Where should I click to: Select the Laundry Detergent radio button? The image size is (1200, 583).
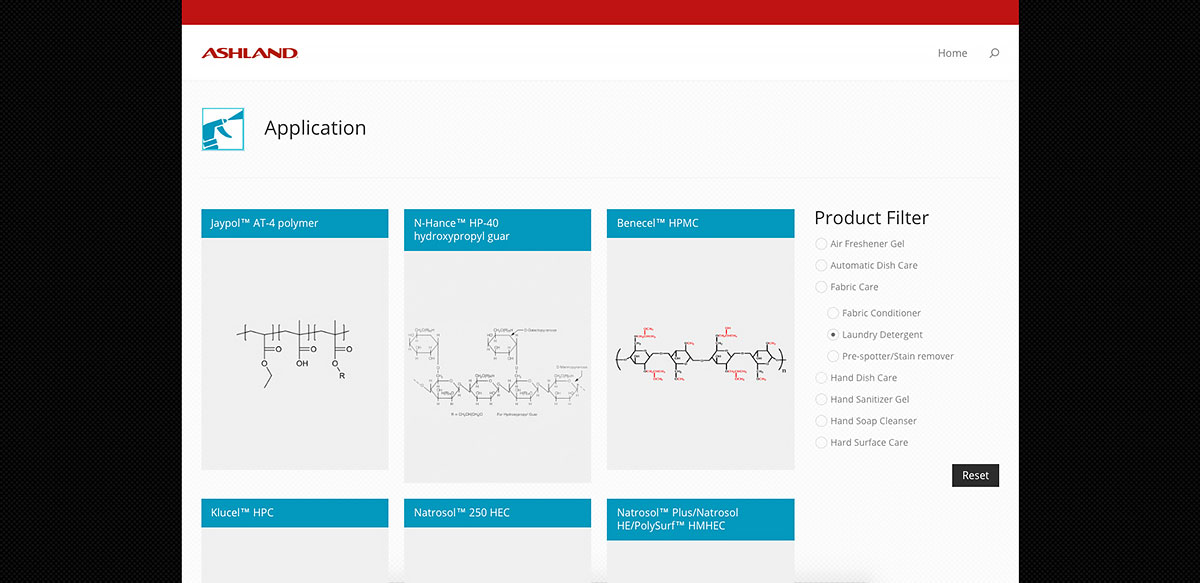pyautogui.click(x=834, y=335)
